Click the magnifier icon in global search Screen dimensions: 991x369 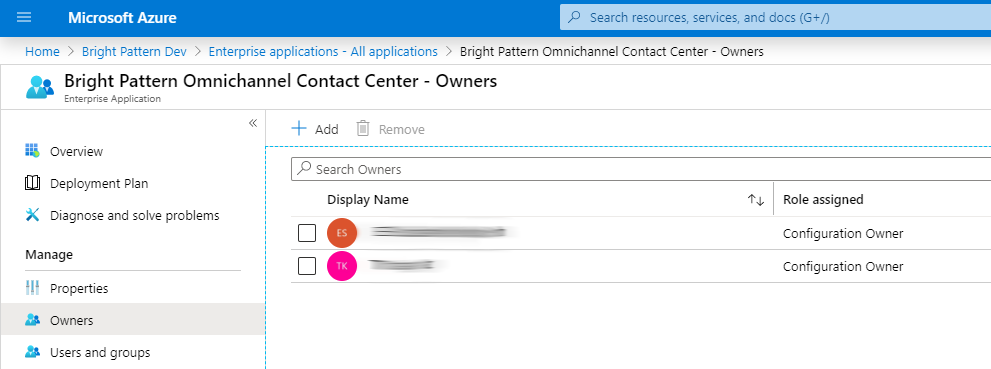point(574,18)
